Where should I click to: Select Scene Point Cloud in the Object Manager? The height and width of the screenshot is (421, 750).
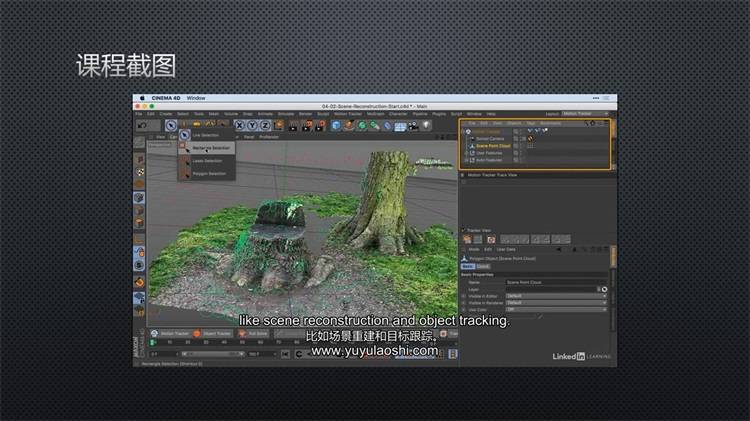coord(493,146)
